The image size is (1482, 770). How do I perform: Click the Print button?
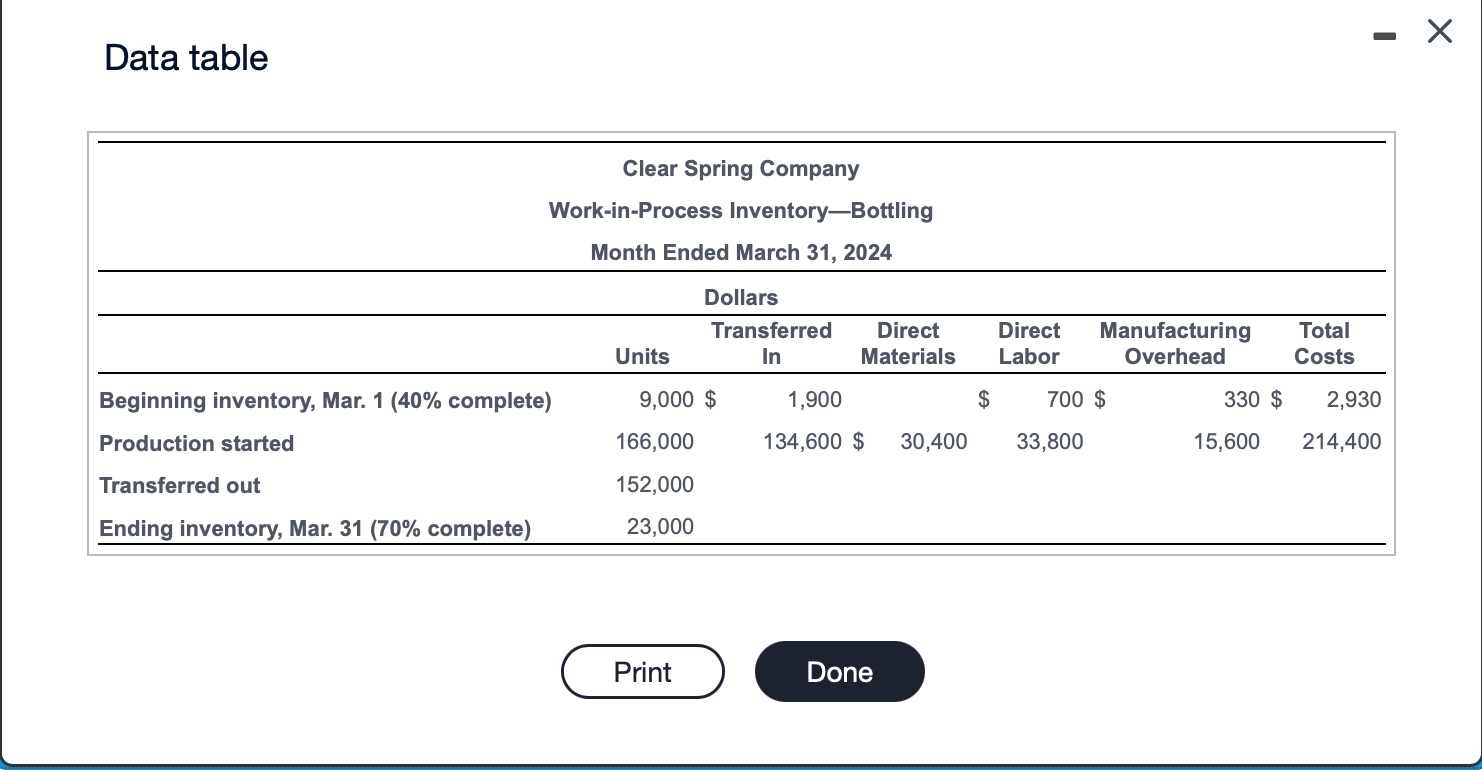pos(642,671)
